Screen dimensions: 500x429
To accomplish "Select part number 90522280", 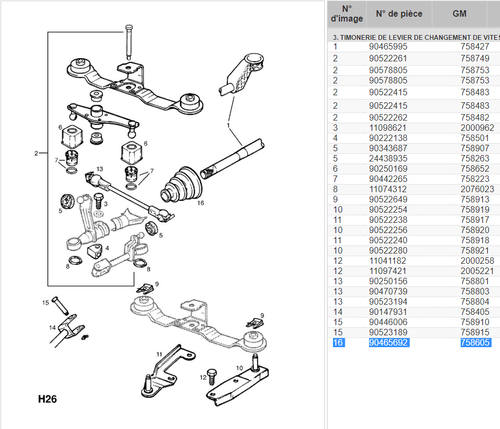I will pyautogui.click(x=388, y=251).
